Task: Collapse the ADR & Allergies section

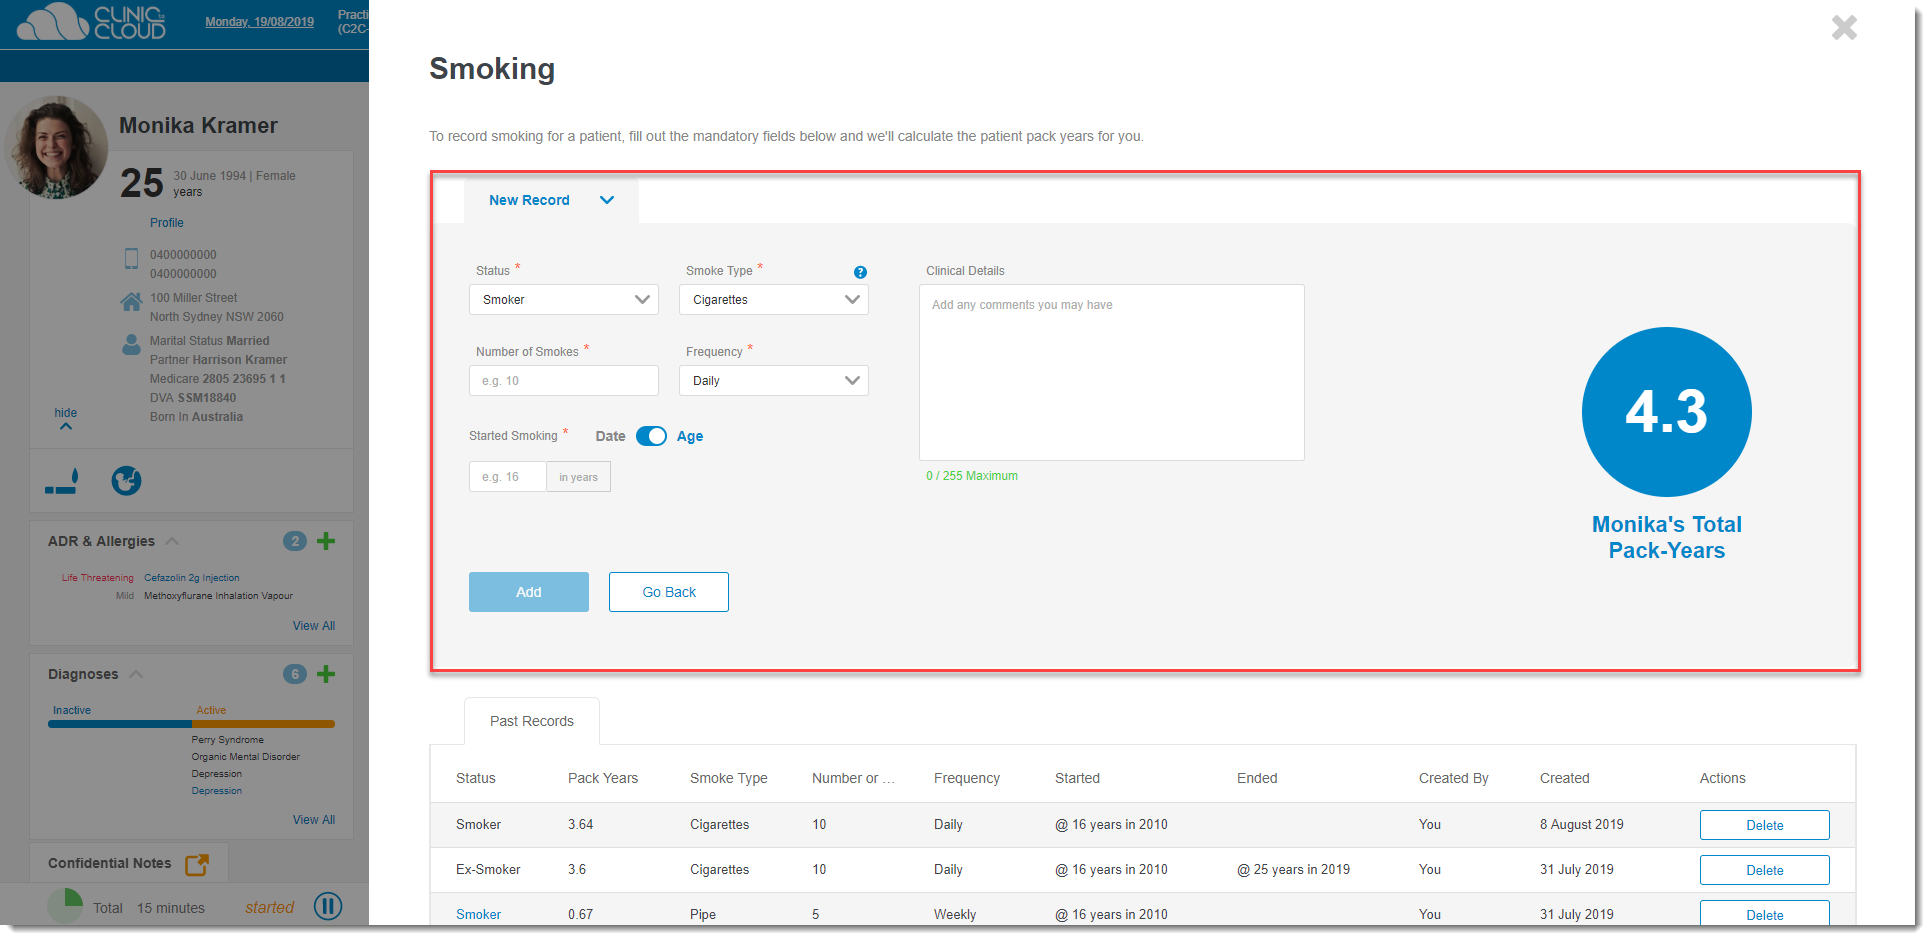Action: (x=172, y=541)
